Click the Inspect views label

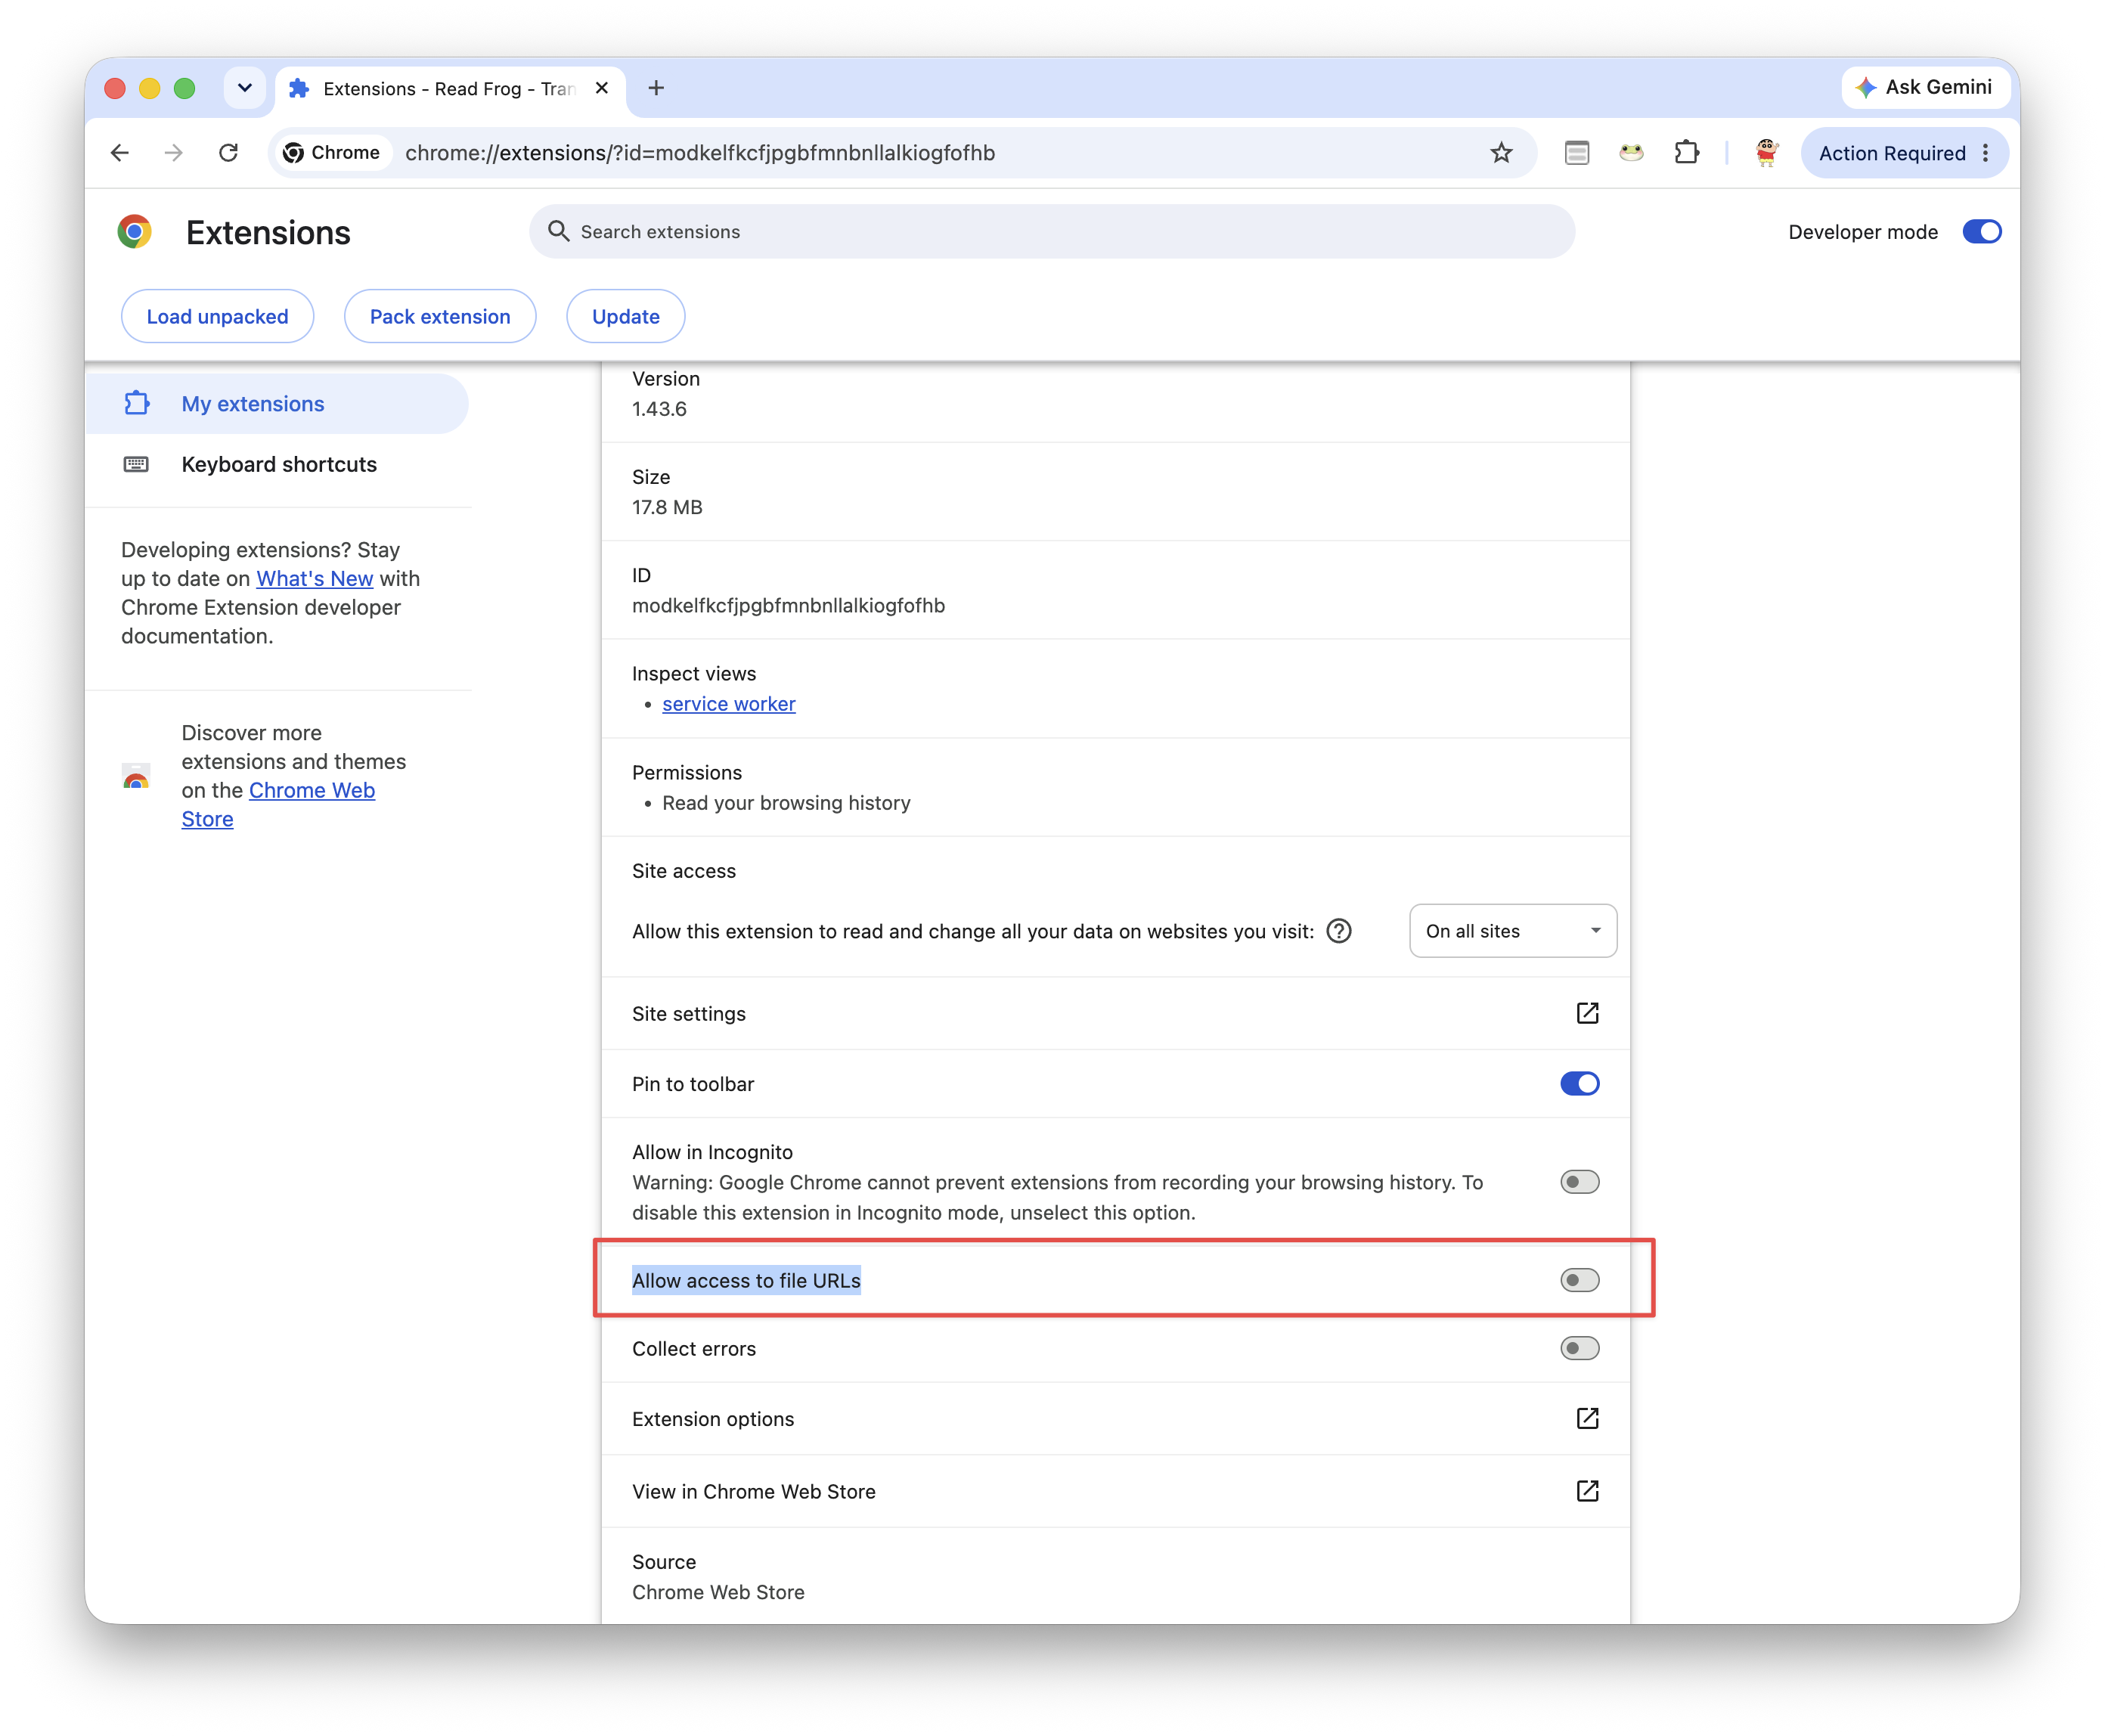click(x=694, y=673)
